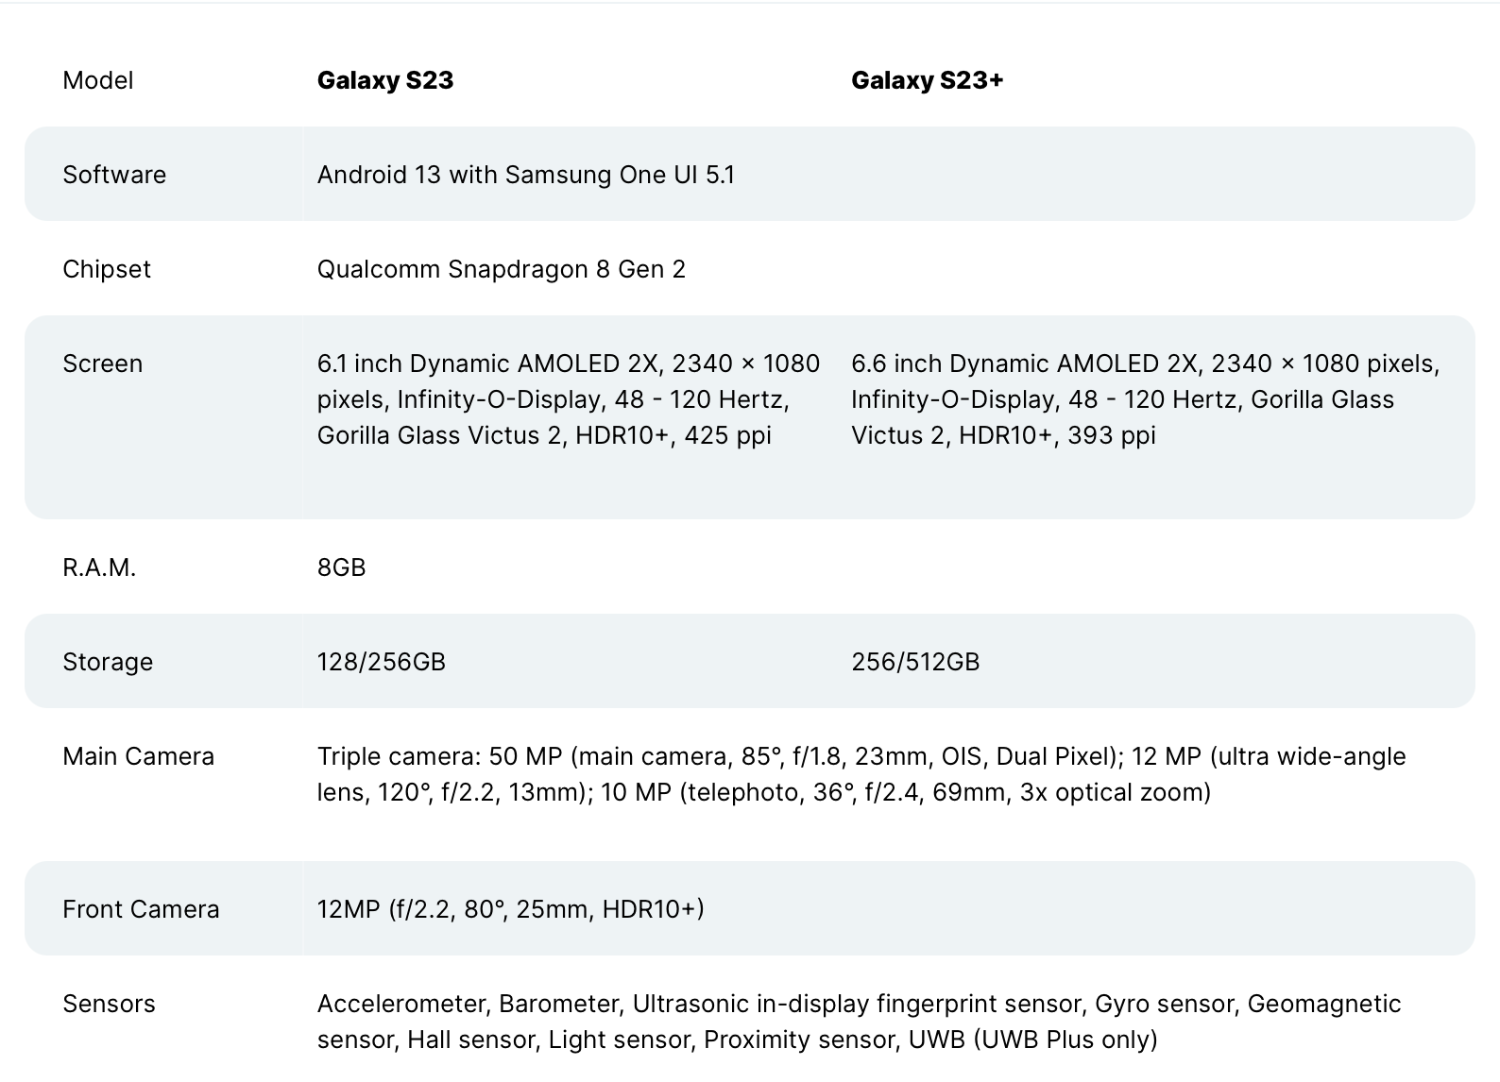Click the 6.1 inch Galaxy S23 screen description
The image size is (1500, 1082).
(567, 399)
